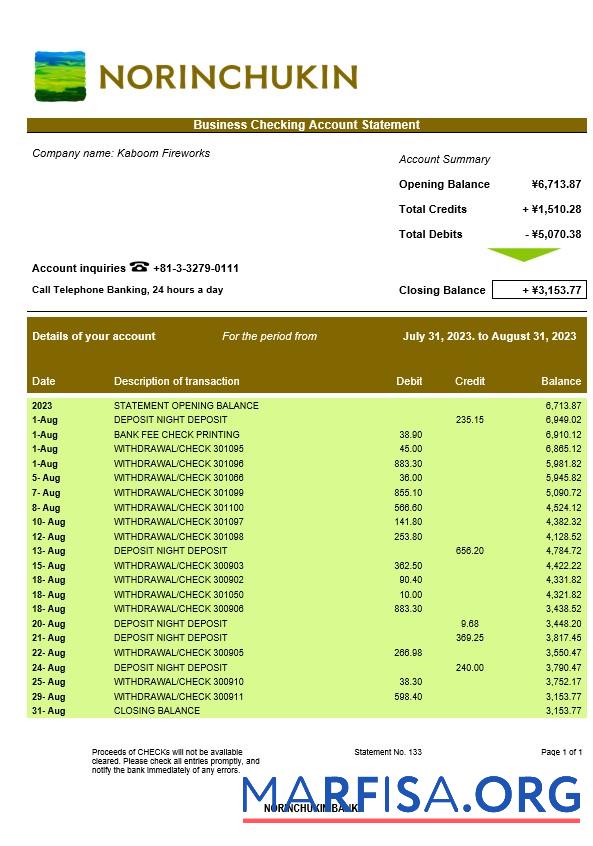
Task: Click the 855.10 debit for check 301099
Action: [x=408, y=493]
